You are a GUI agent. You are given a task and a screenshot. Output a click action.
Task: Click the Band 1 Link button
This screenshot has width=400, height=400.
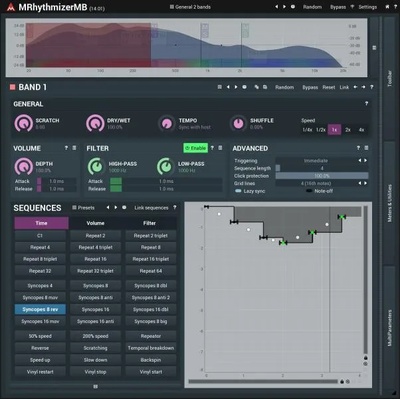click(x=344, y=87)
